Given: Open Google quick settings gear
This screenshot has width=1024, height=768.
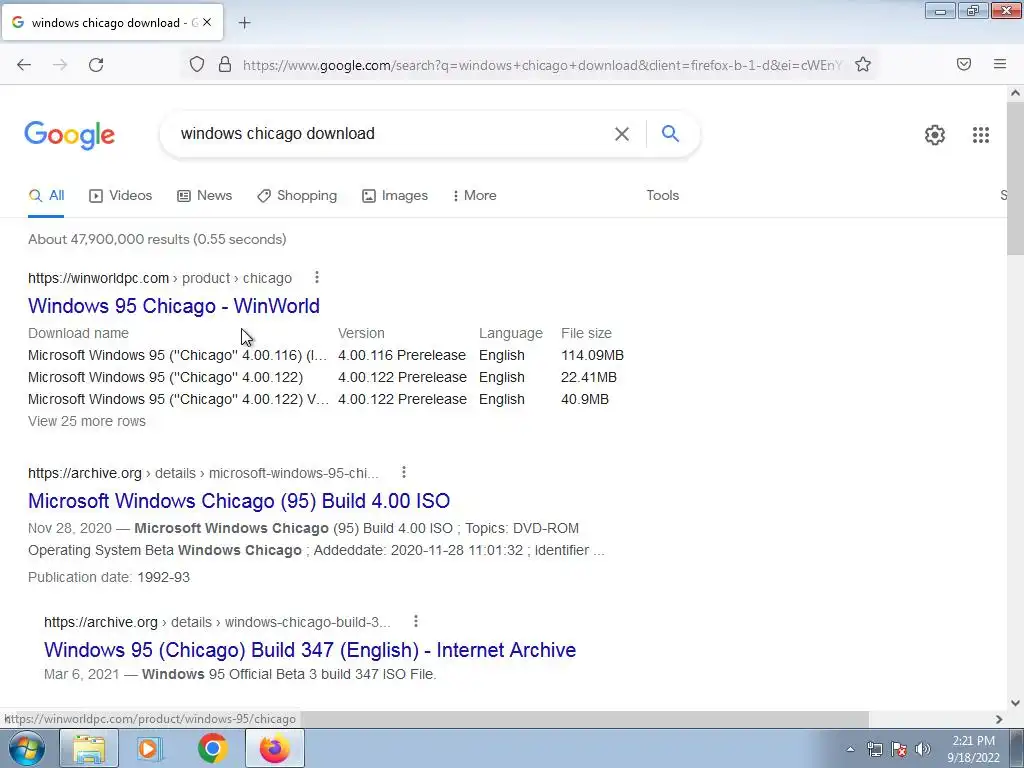Looking at the screenshot, I should 935,135.
